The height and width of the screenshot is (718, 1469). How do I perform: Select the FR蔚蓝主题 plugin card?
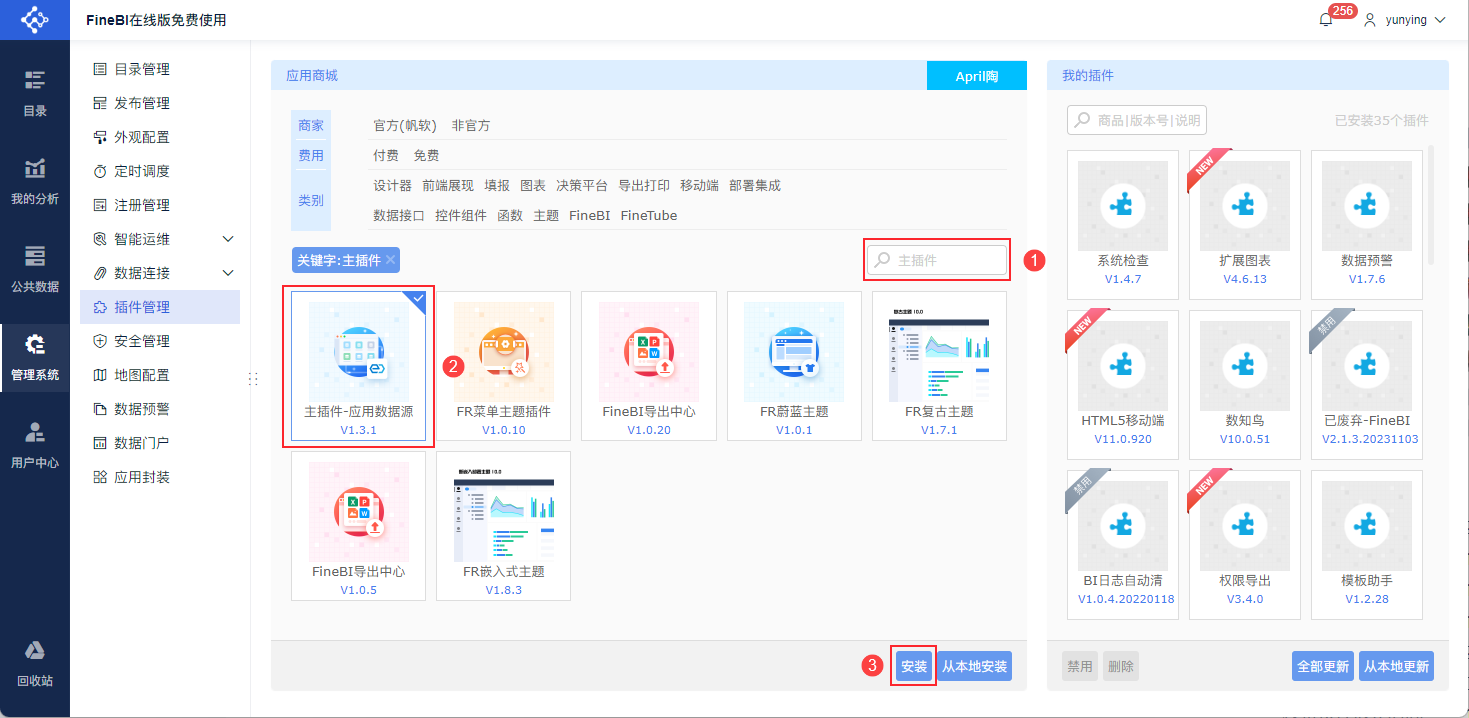point(794,366)
